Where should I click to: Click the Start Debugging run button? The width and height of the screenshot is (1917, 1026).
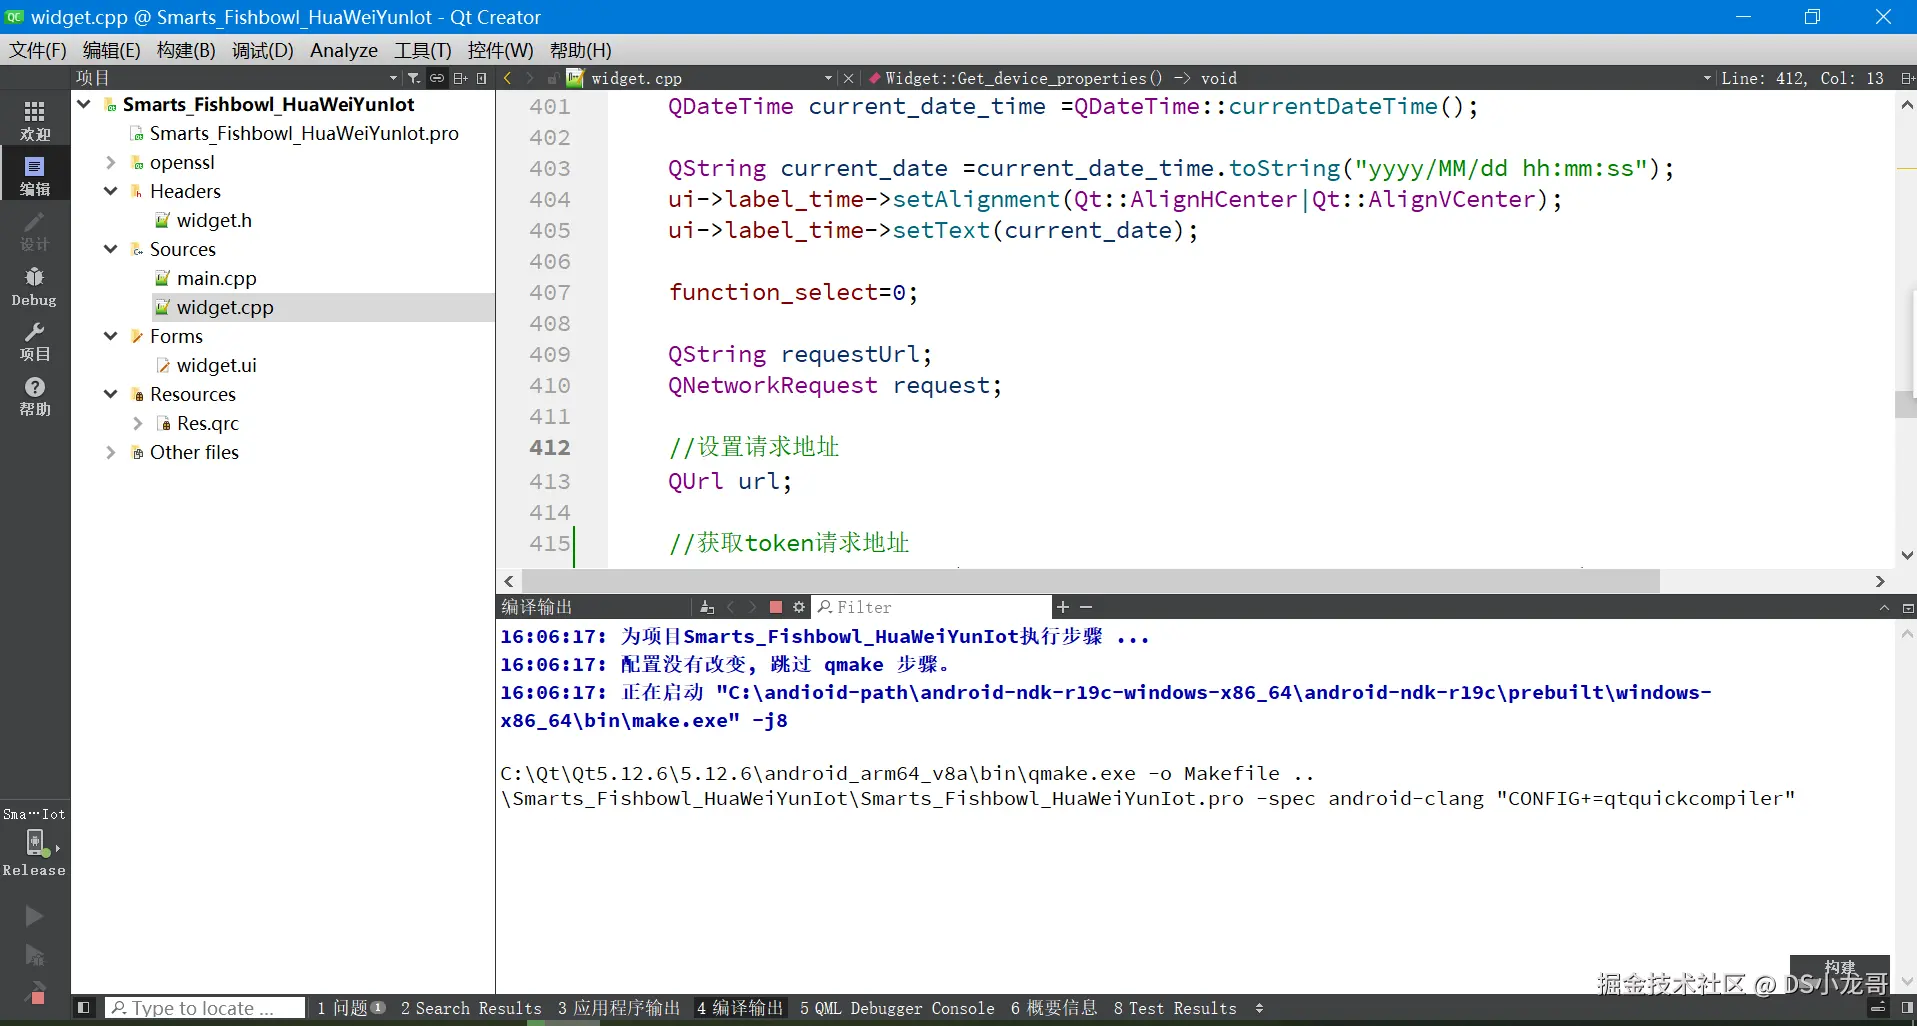34,955
